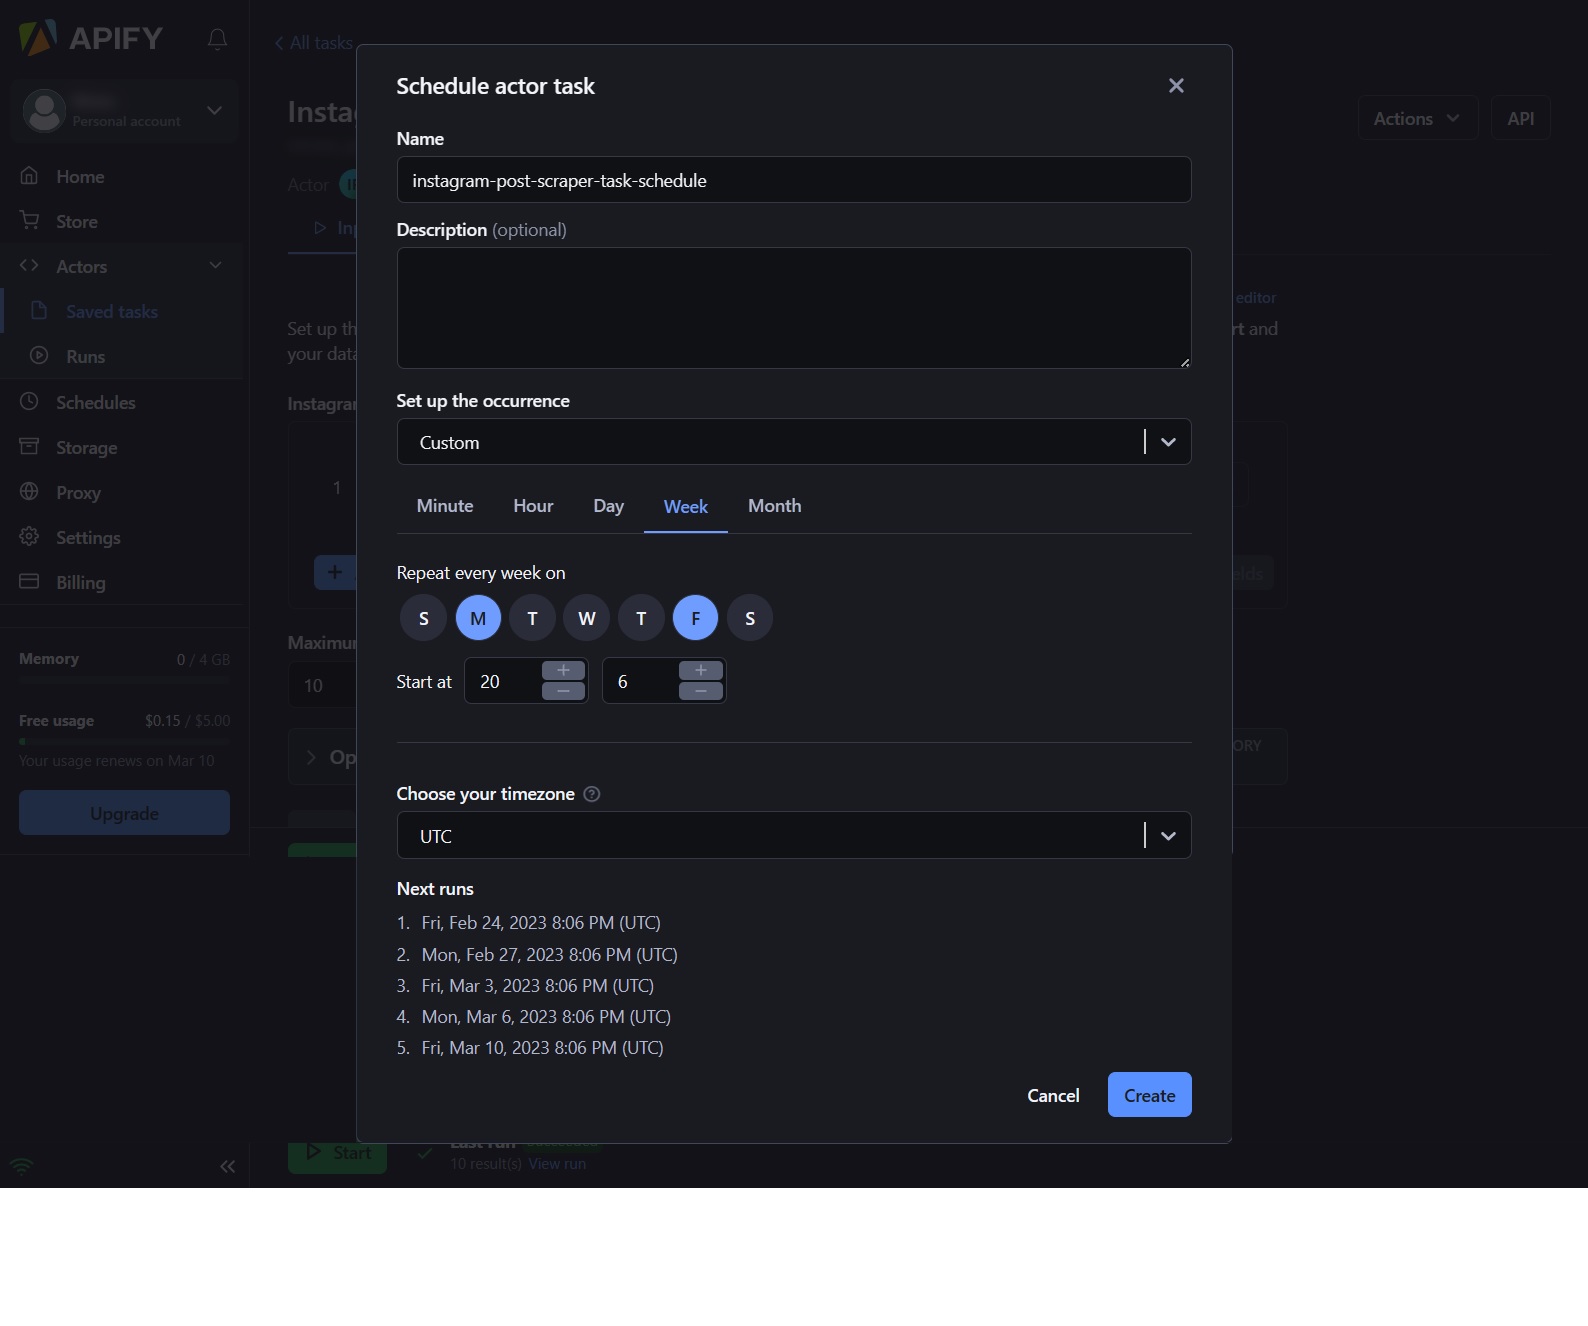Deselect Monday in weekly repeat

[x=478, y=618]
